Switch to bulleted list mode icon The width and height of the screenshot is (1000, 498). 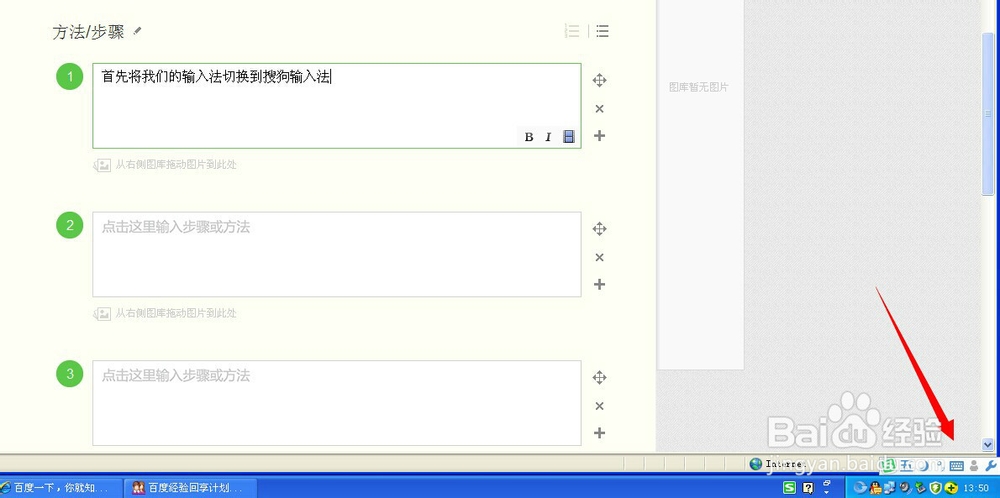602,31
